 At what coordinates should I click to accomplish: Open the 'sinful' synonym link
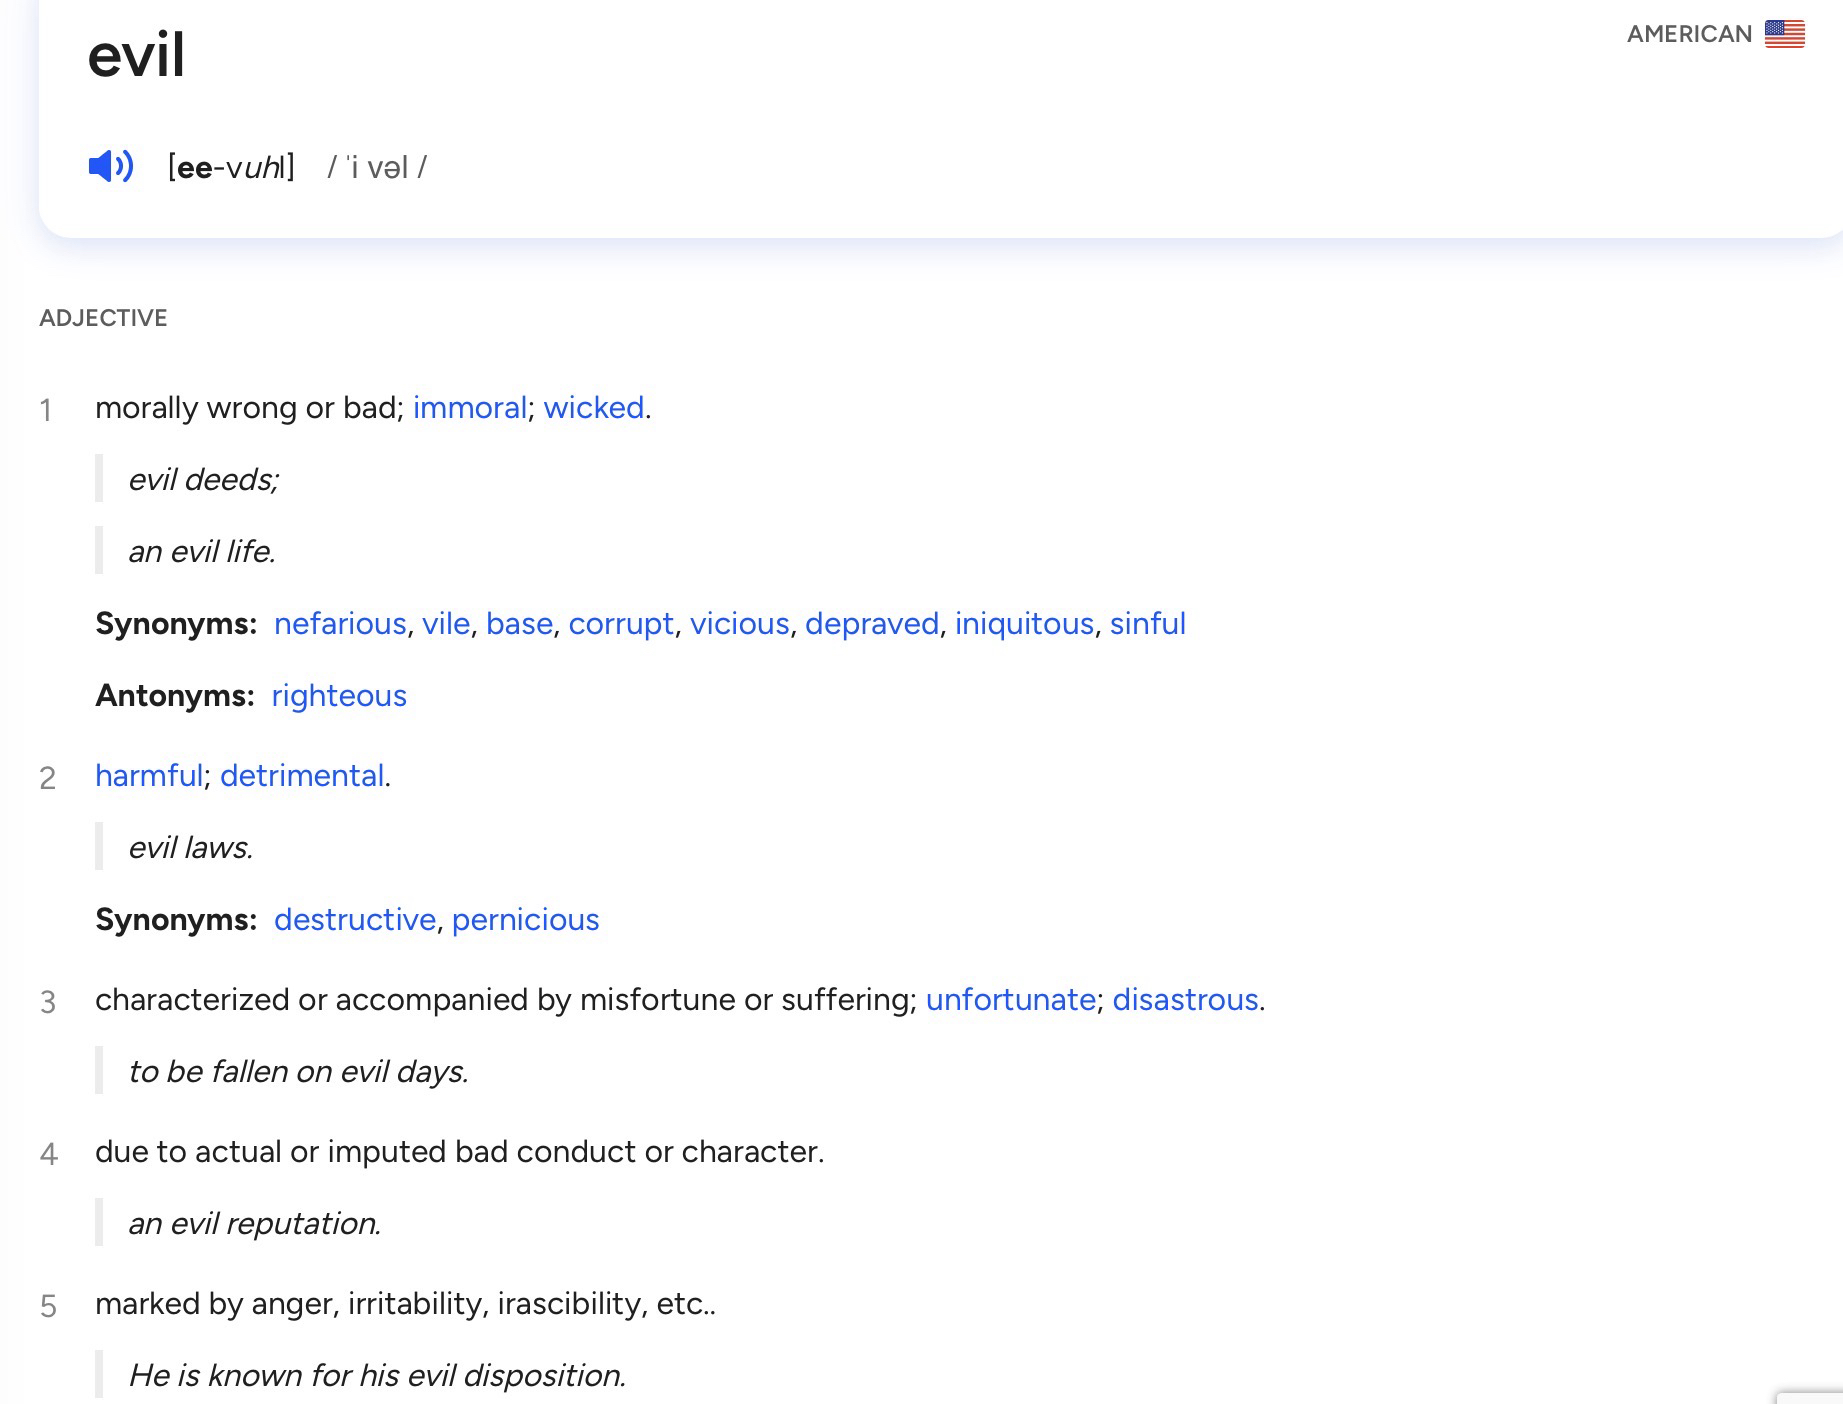click(x=1147, y=624)
